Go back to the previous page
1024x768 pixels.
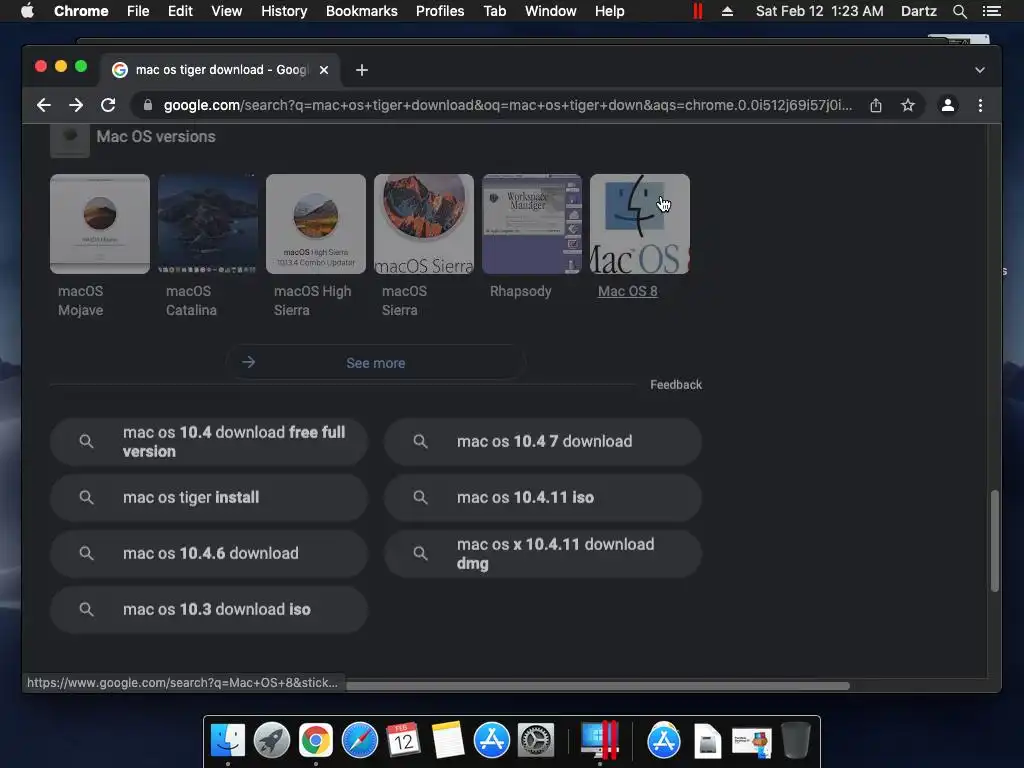click(x=44, y=105)
